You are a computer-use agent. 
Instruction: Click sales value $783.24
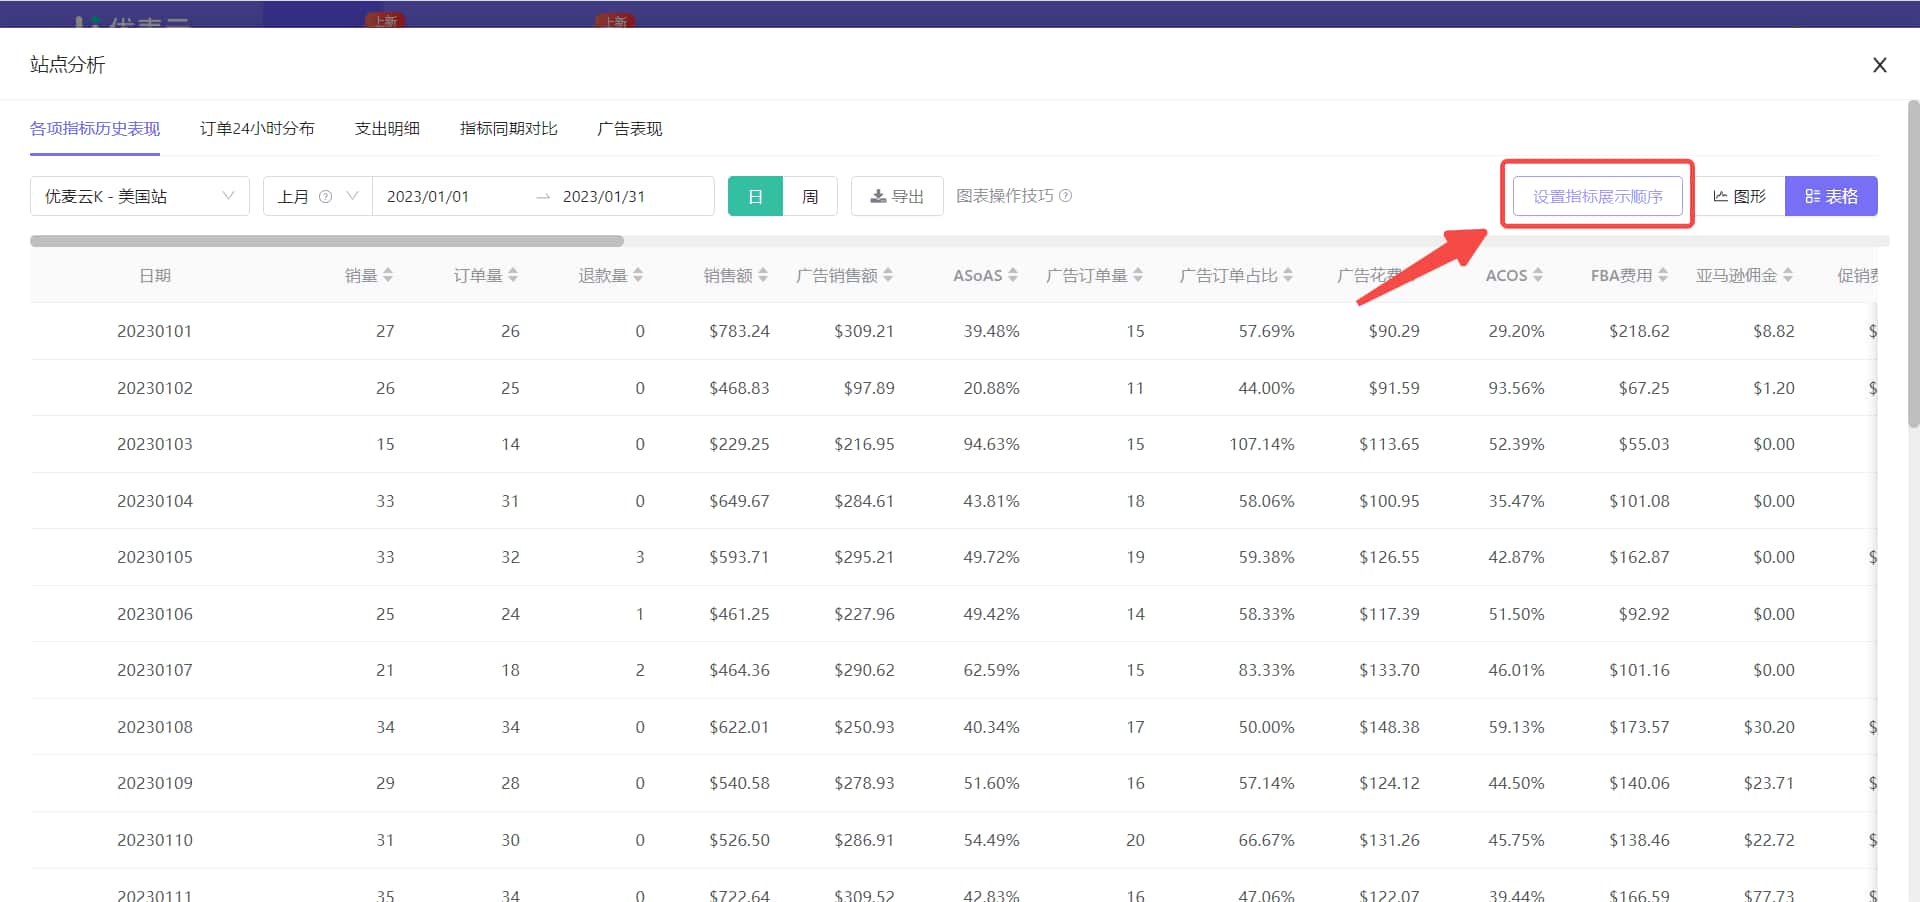point(739,331)
